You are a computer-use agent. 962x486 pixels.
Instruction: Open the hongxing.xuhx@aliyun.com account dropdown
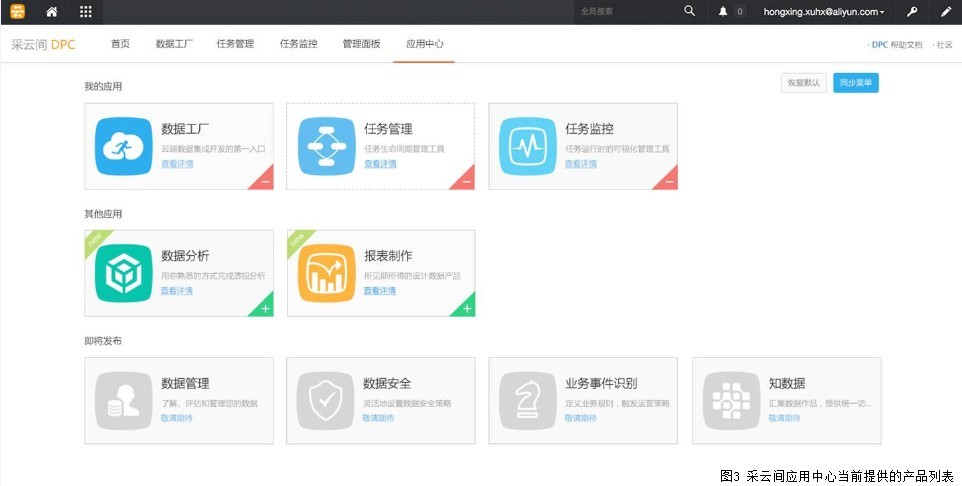click(824, 12)
